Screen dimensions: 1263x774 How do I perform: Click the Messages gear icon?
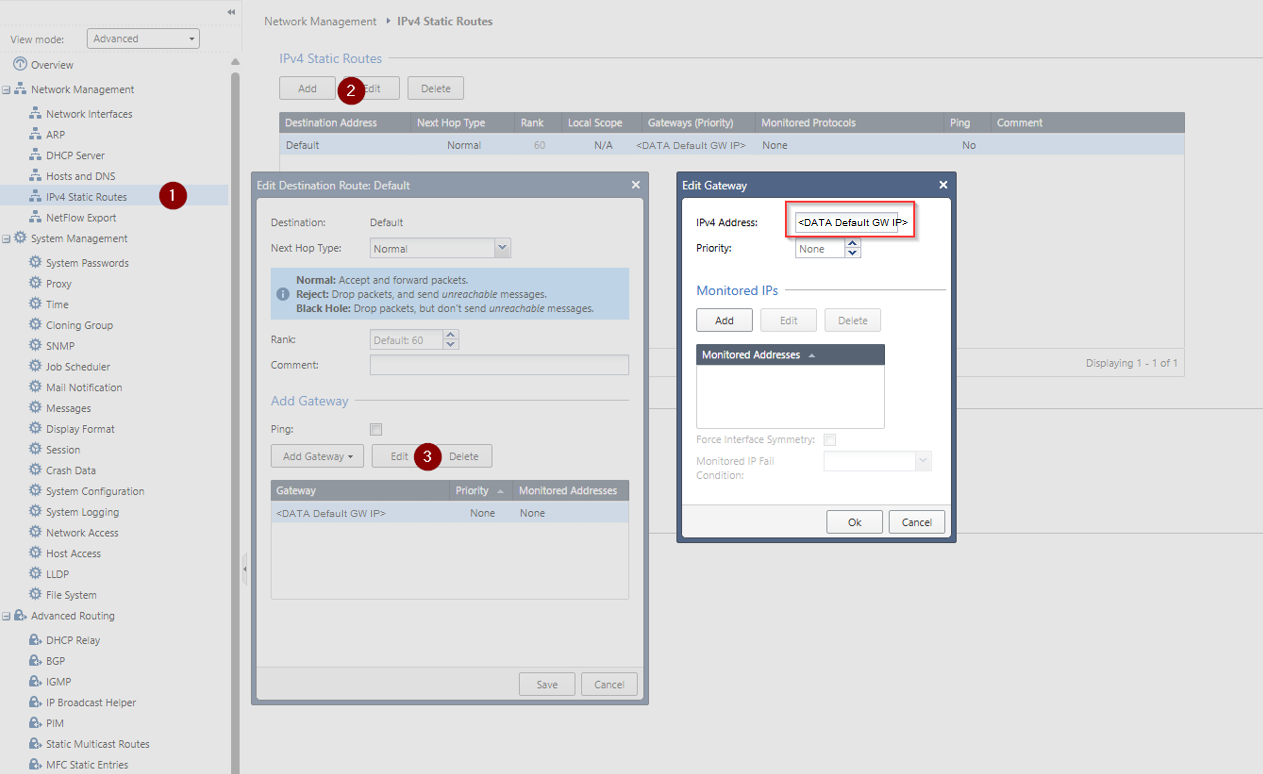pos(35,408)
